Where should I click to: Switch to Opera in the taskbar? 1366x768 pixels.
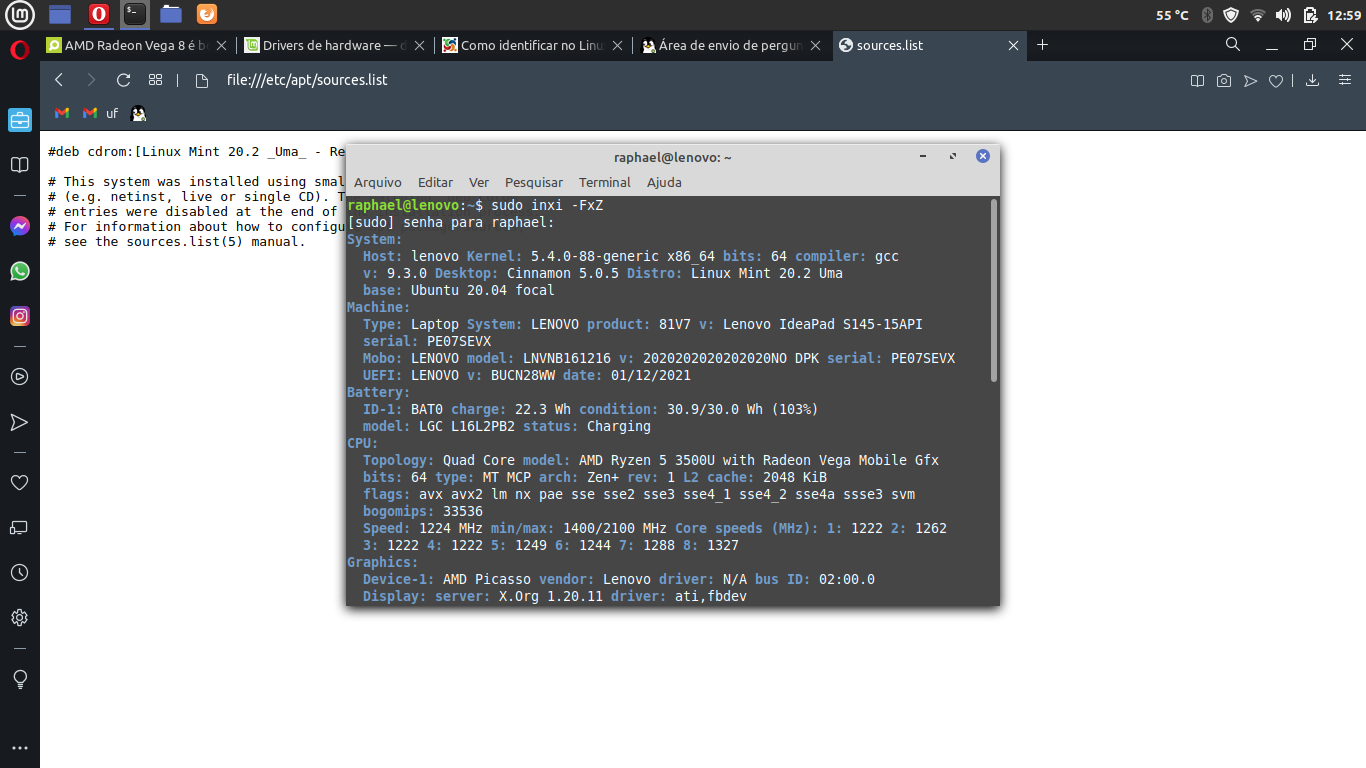pyautogui.click(x=98, y=14)
